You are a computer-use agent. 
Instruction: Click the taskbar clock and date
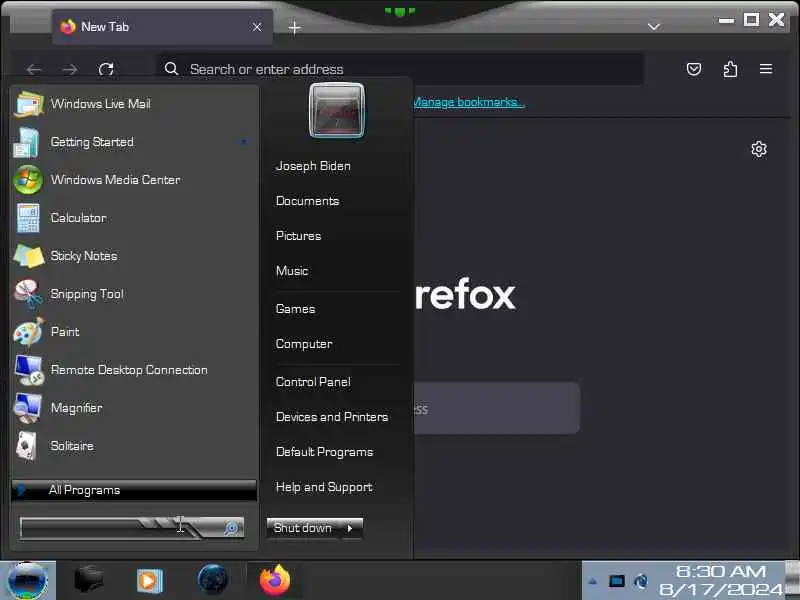(x=720, y=581)
